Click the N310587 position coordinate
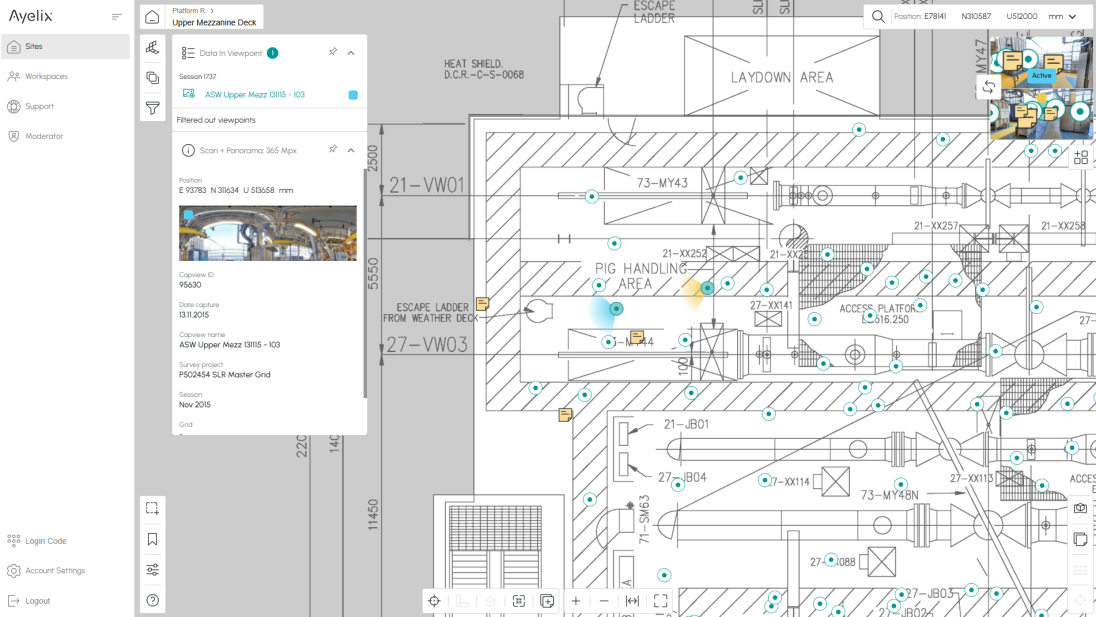The image size is (1096, 617). [x=976, y=16]
